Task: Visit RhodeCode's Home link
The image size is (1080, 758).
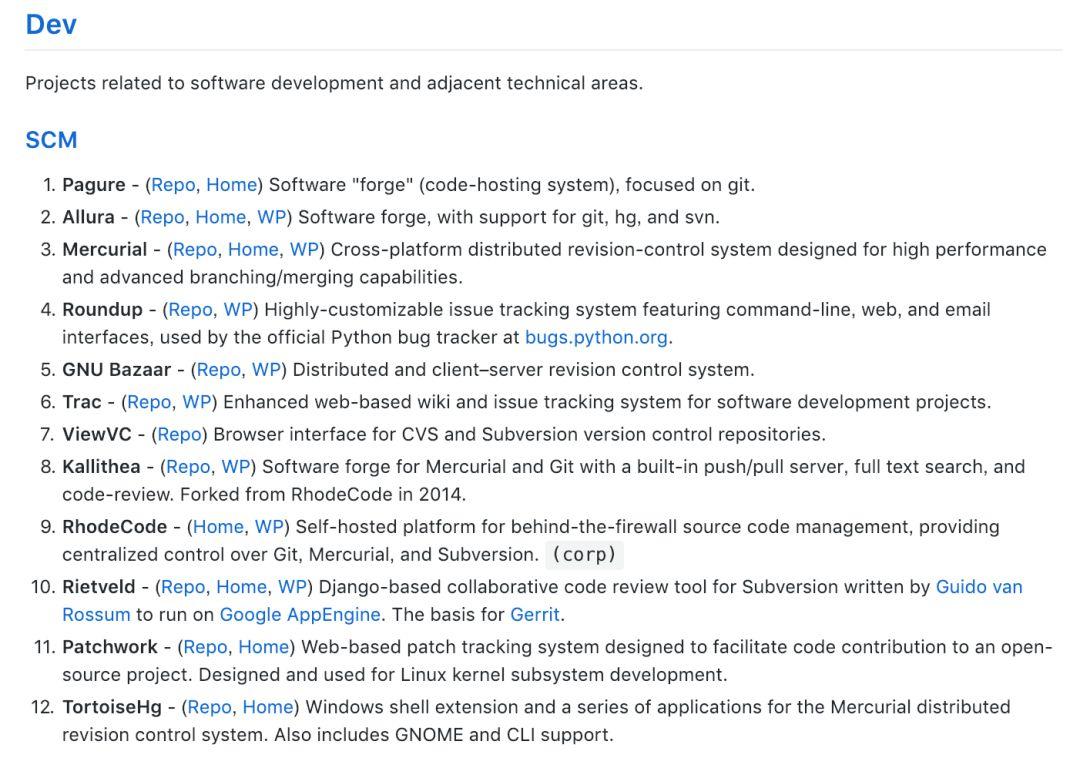Action: [x=218, y=526]
